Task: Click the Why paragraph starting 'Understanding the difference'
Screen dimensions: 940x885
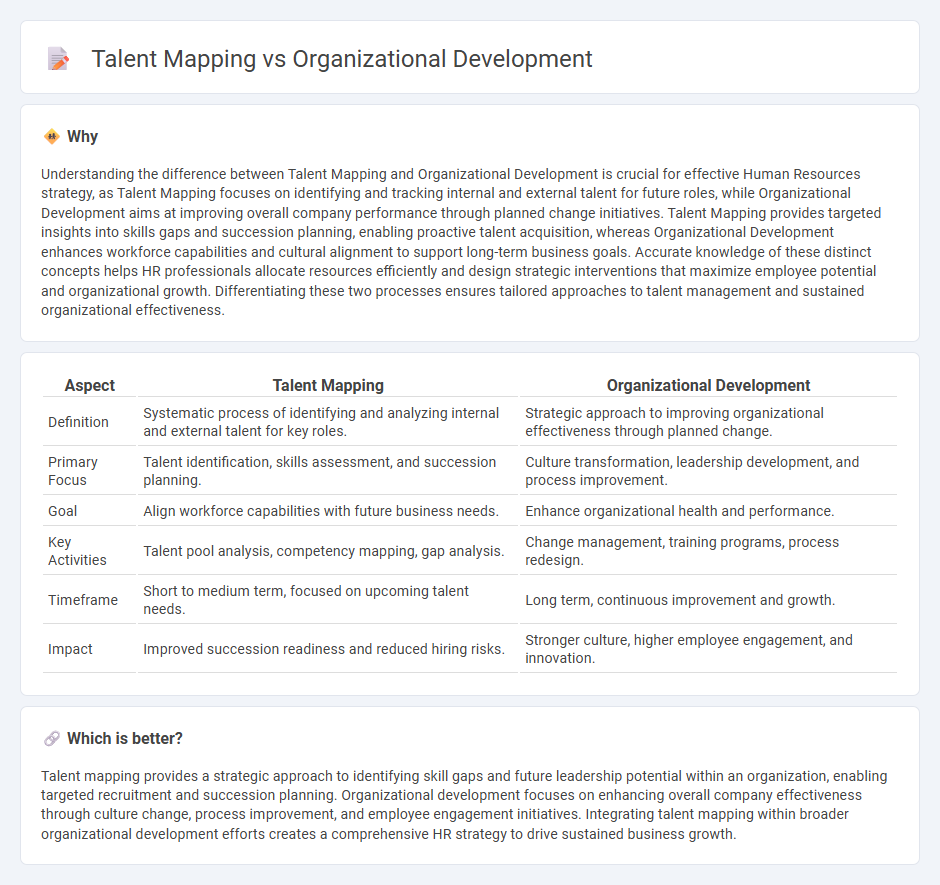Action: coord(462,242)
